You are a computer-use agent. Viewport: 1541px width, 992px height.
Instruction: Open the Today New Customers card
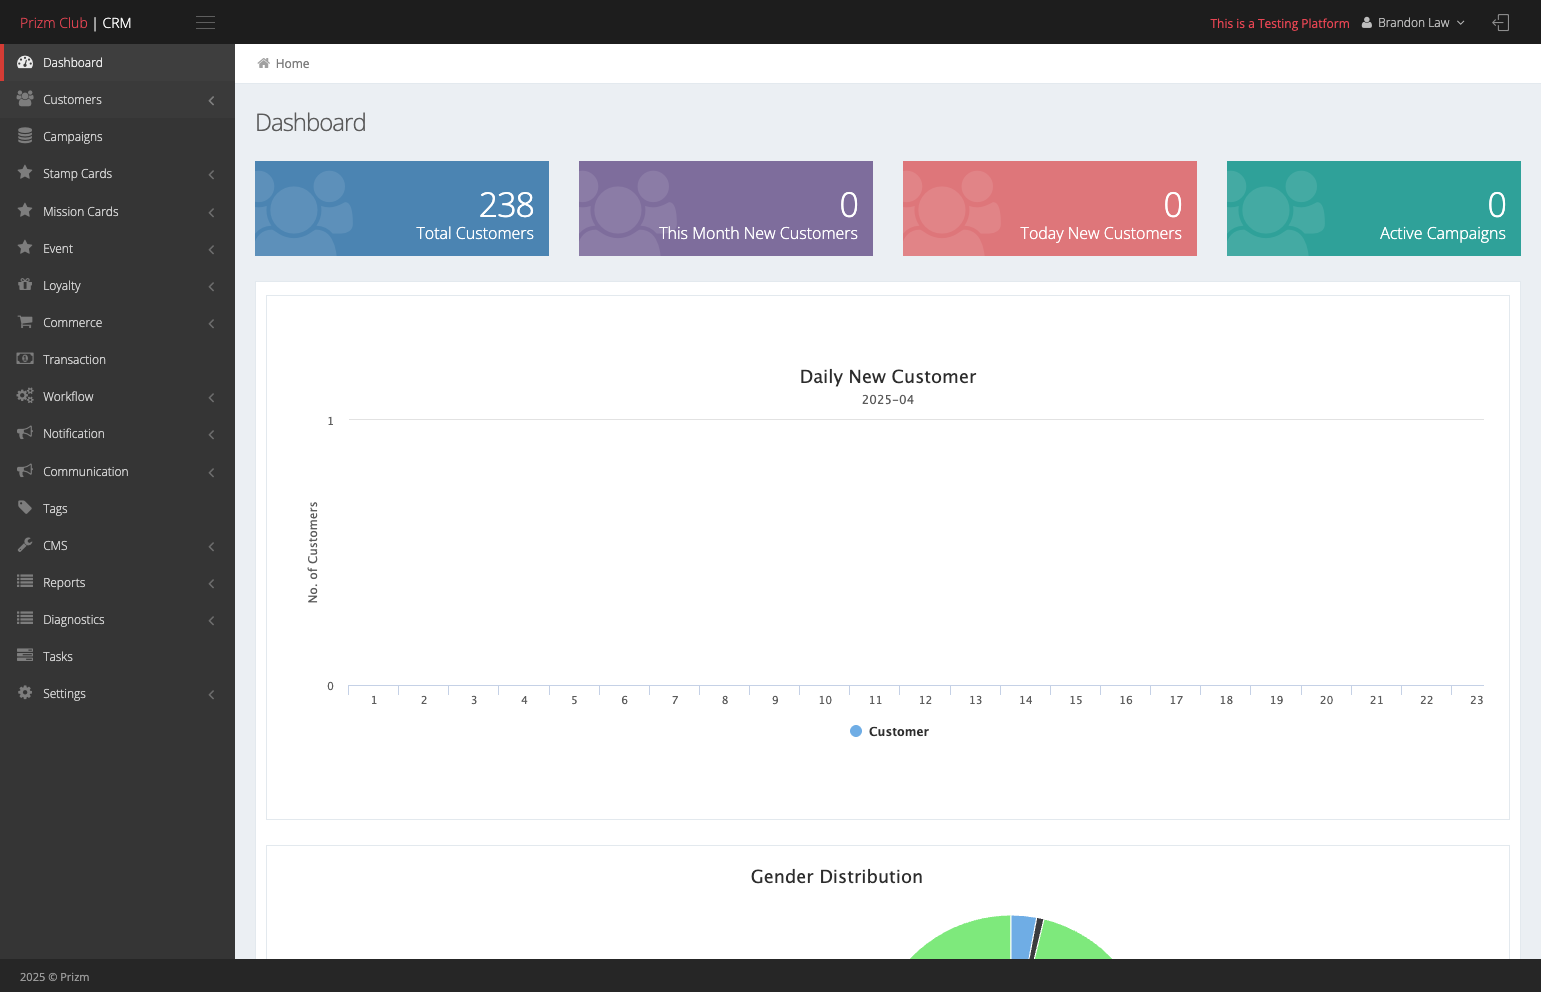(x=1050, y=208)
